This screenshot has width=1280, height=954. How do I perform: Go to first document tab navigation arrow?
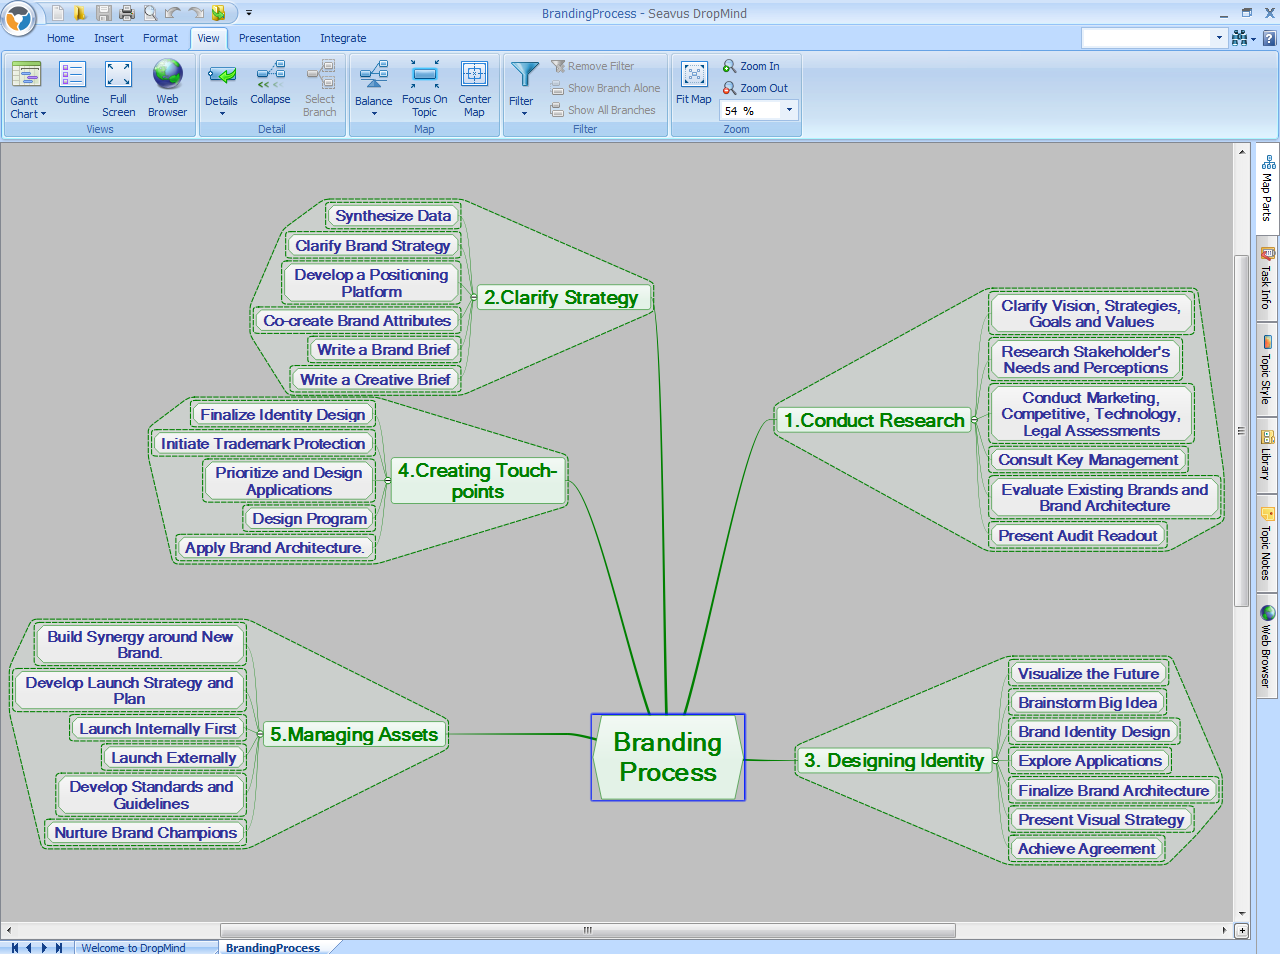coord(14,947)
